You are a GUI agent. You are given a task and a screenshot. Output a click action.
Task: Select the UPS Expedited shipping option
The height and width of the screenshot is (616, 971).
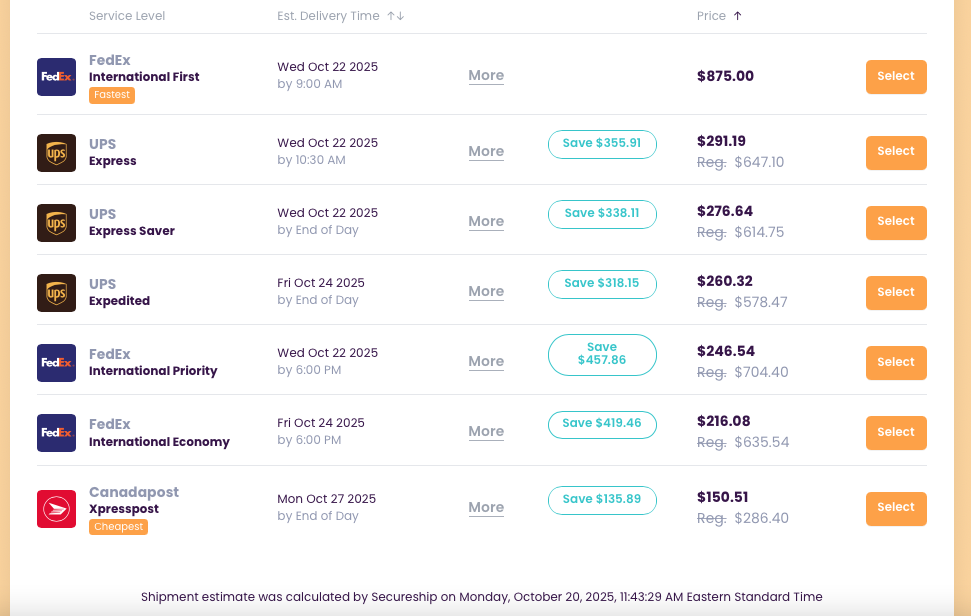coord(896,292)
